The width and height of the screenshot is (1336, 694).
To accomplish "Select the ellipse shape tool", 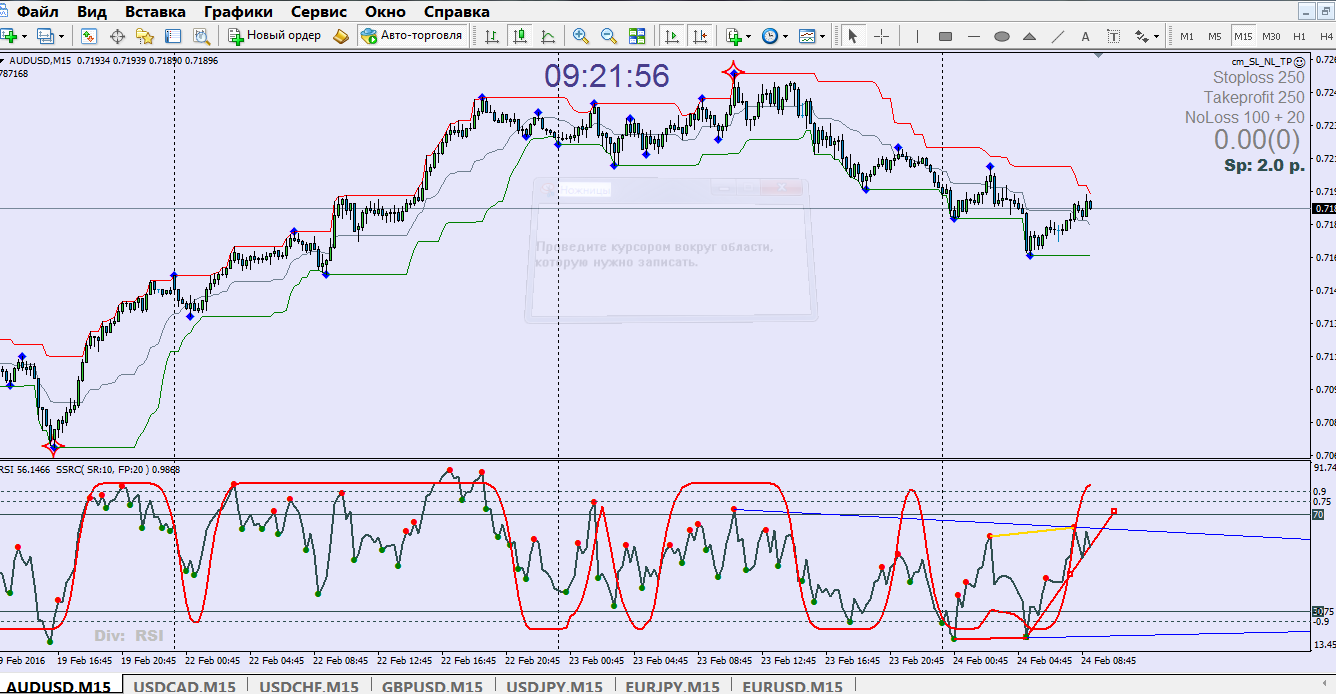I will coord(1002,36).
